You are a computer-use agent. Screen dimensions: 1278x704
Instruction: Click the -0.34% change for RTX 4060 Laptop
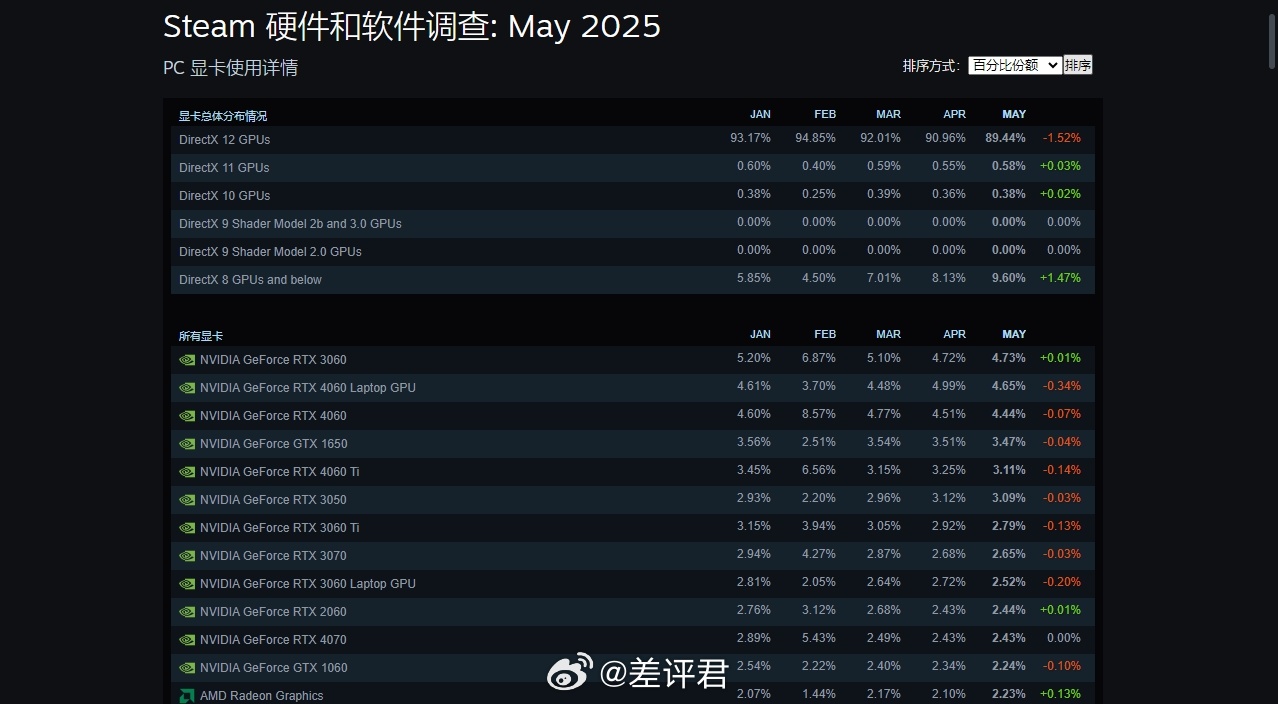pyautogui.click(x=1062, y=386)
